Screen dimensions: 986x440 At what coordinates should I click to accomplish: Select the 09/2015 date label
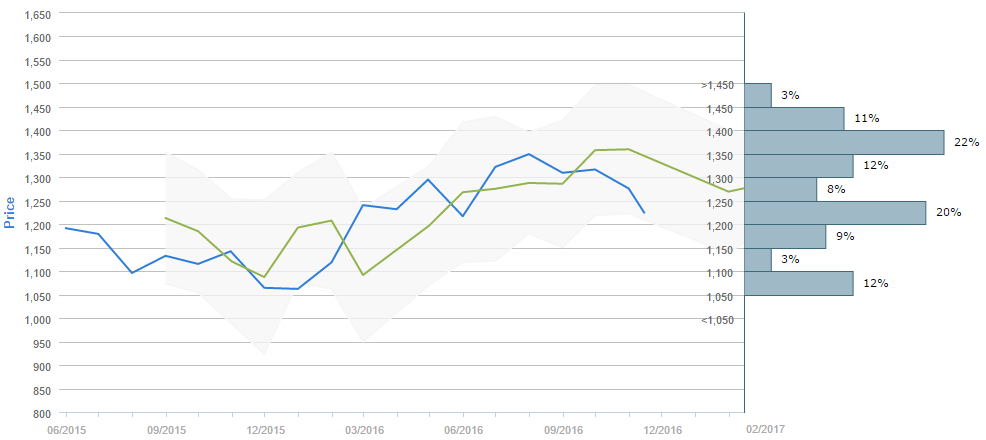pyautogui.click(x=165, y=428)
